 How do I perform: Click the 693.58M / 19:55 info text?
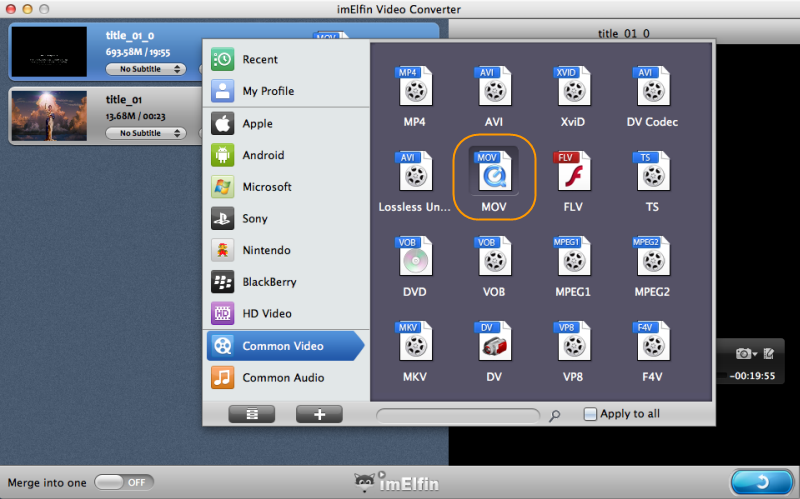coord(138,52)
